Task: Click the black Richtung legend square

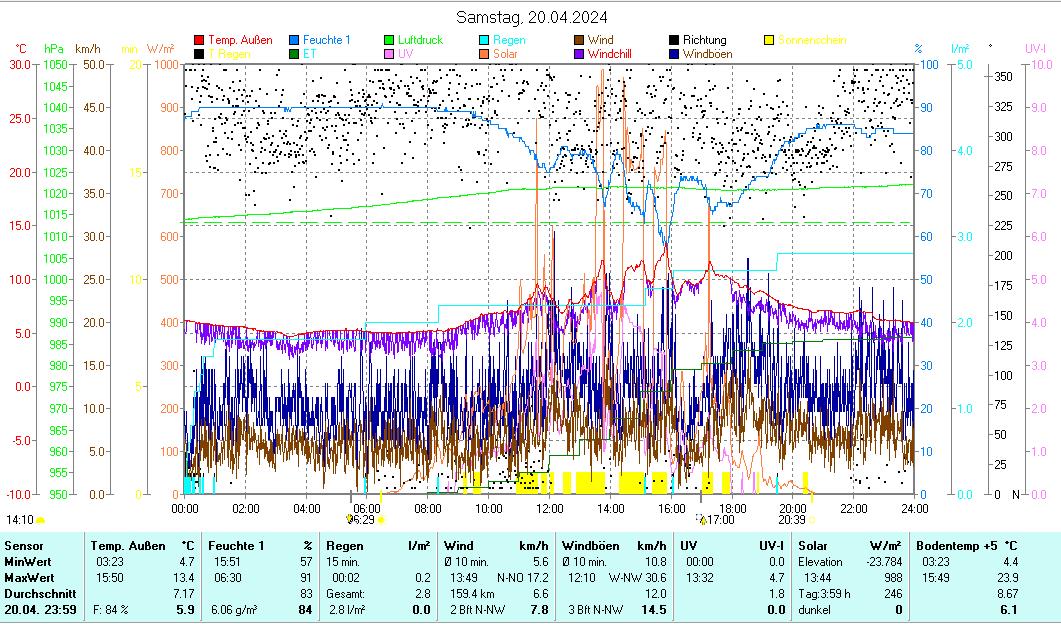Action: [675, 40]
